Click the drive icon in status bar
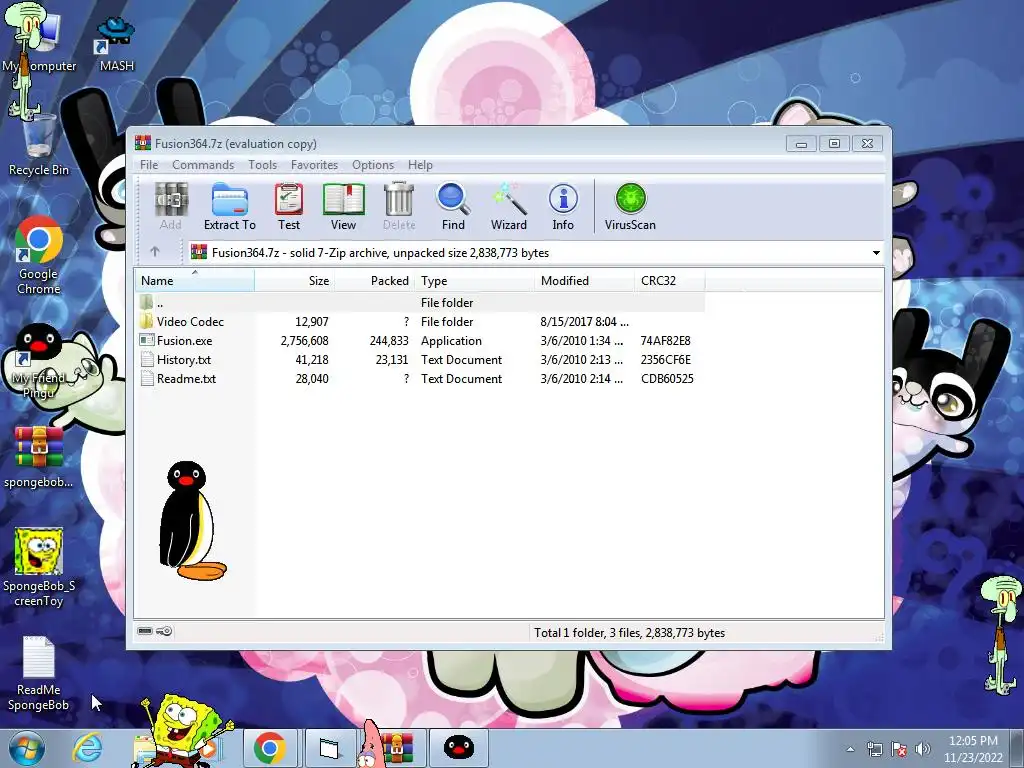 145,631
